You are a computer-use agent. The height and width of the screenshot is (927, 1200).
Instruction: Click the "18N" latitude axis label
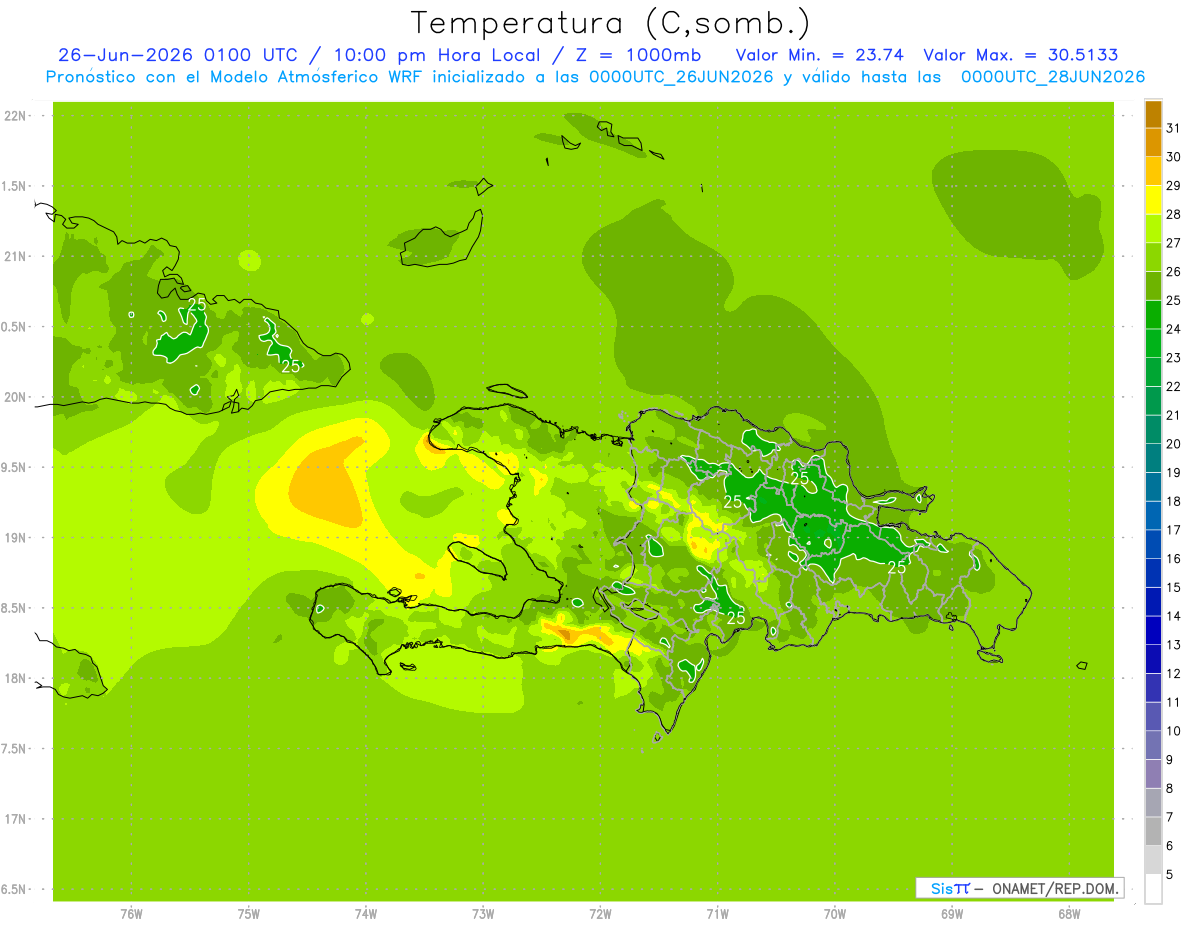tap(17, 679)
